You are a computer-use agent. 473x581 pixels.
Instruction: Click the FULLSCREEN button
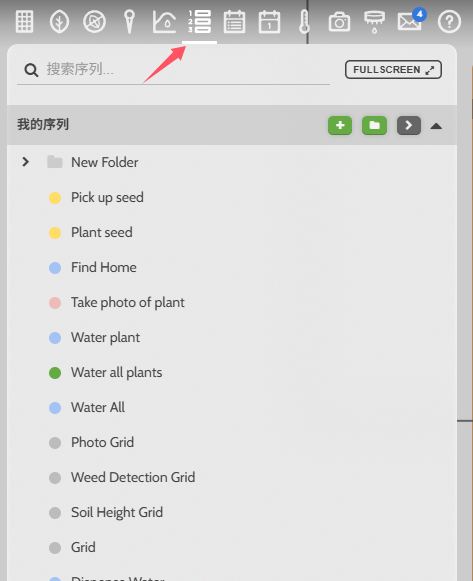pos(393,70)
